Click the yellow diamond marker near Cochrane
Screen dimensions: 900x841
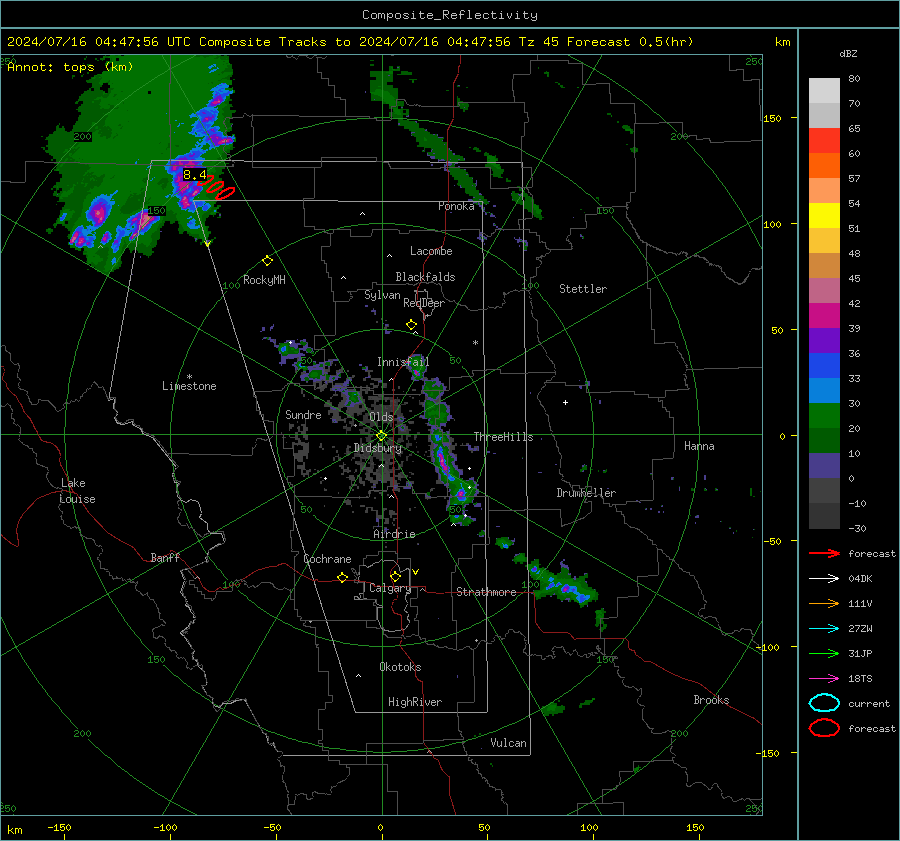point(342,578)
